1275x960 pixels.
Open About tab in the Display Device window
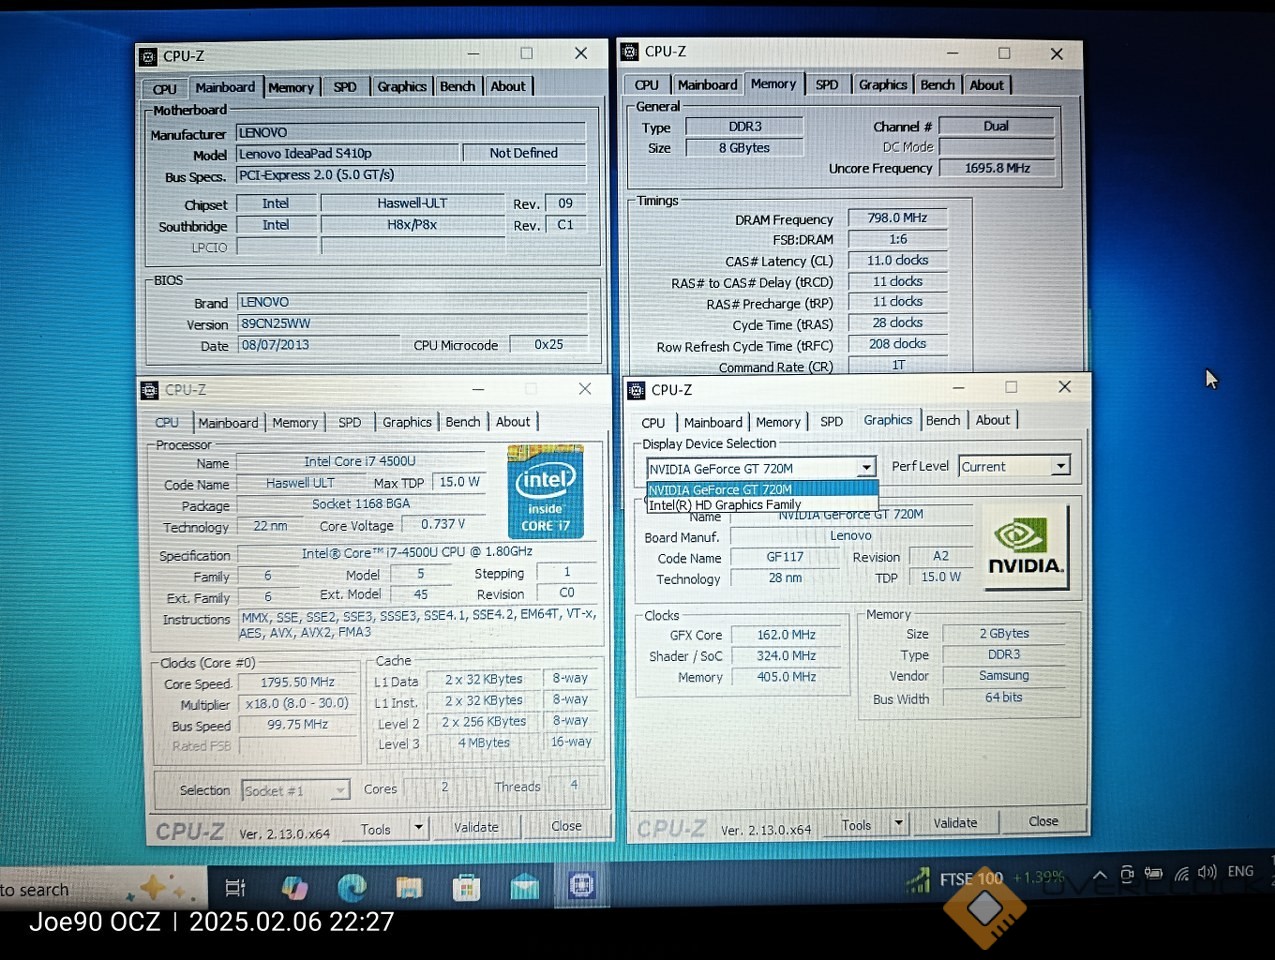(993, 420)
